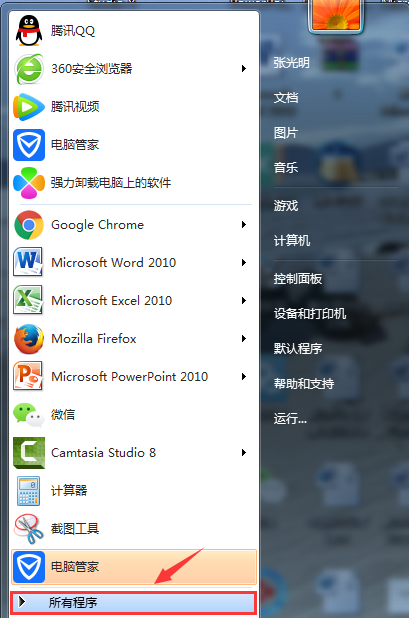The image size is (409, 618).
Task: Click the Google Chrome text label
Action: (x=98, y=225)
